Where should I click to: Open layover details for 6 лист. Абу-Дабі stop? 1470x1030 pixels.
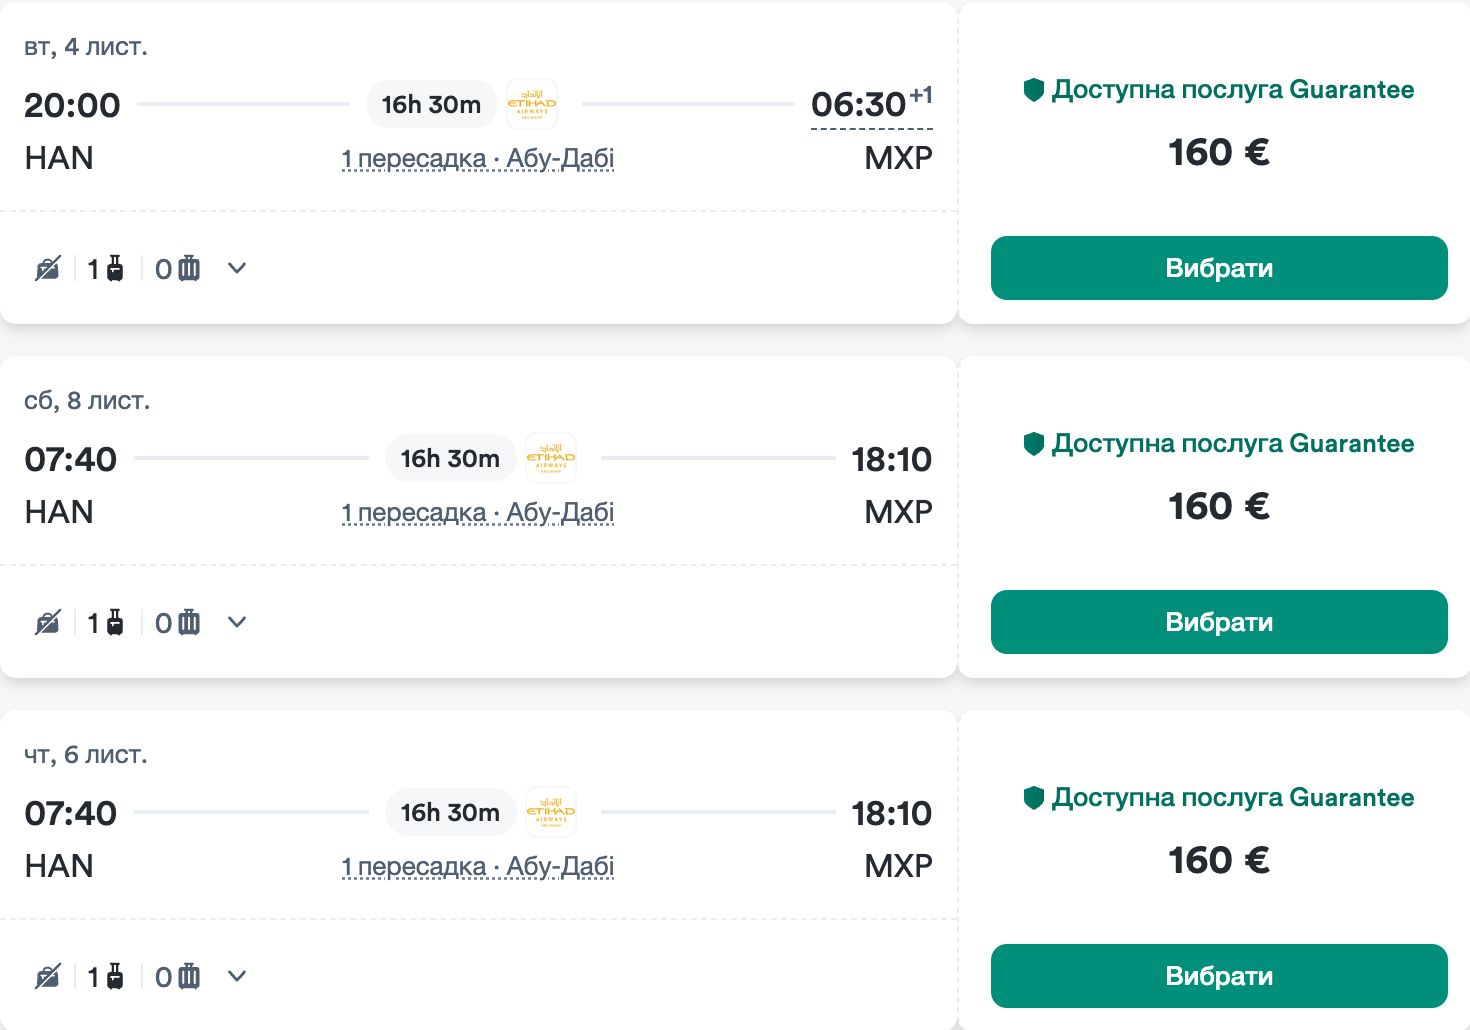(x=478, y=867)
